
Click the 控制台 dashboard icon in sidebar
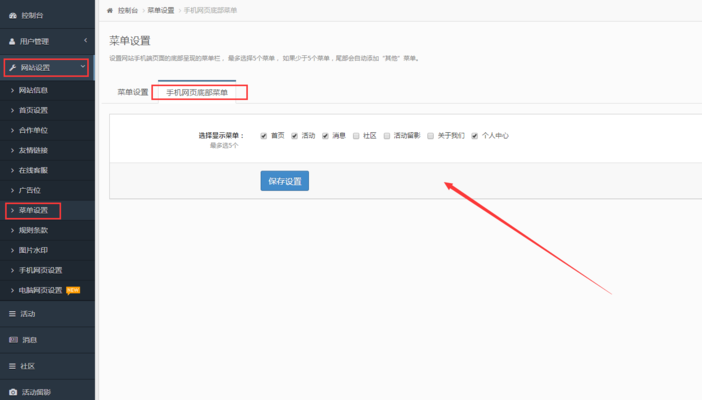point(12,16)
